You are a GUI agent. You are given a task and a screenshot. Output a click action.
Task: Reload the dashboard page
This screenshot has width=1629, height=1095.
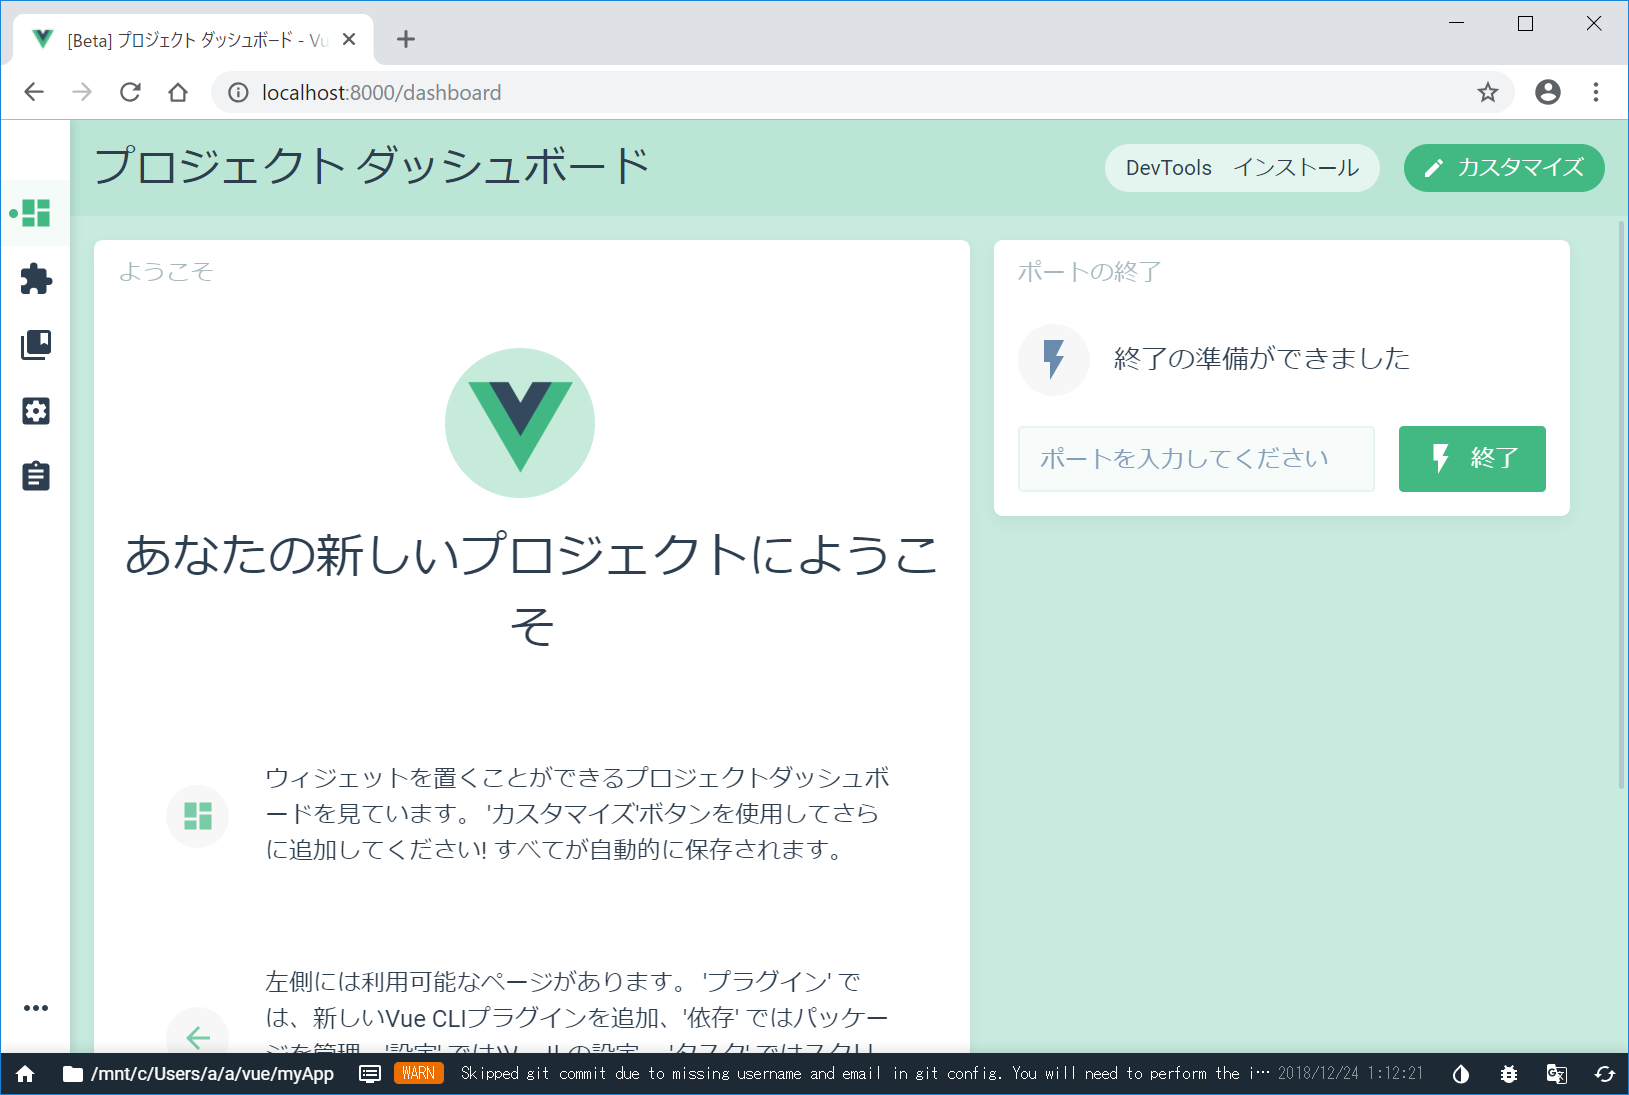pos(130,92)
